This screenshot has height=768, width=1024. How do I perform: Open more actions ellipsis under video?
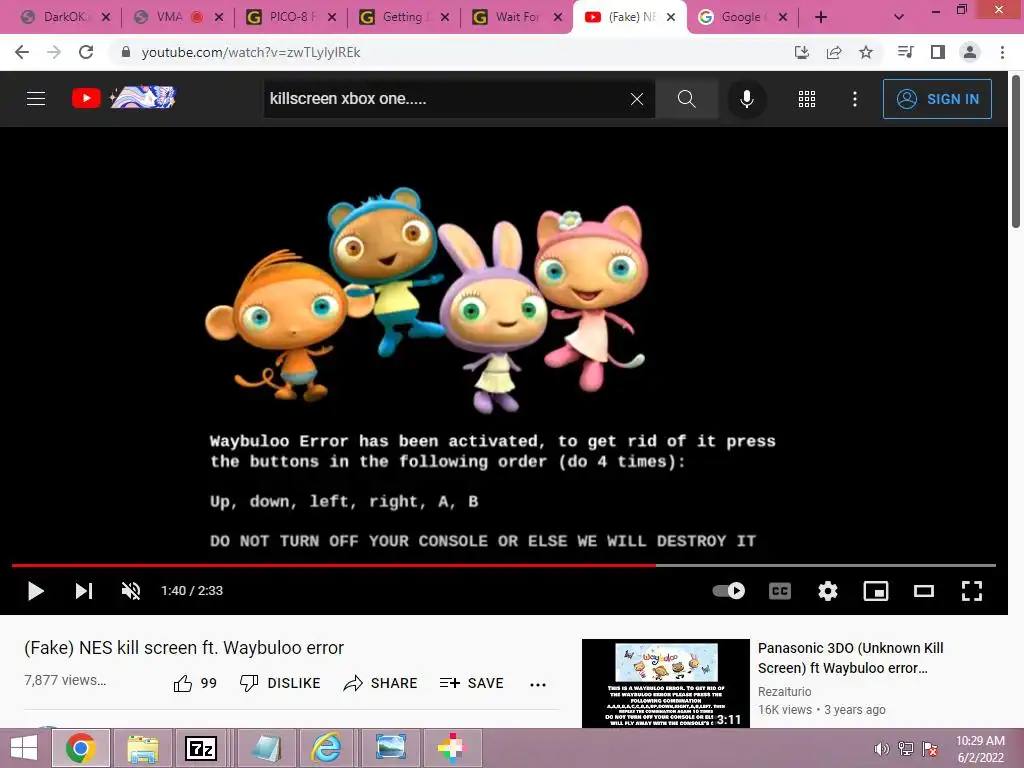[x=537, y=684]
